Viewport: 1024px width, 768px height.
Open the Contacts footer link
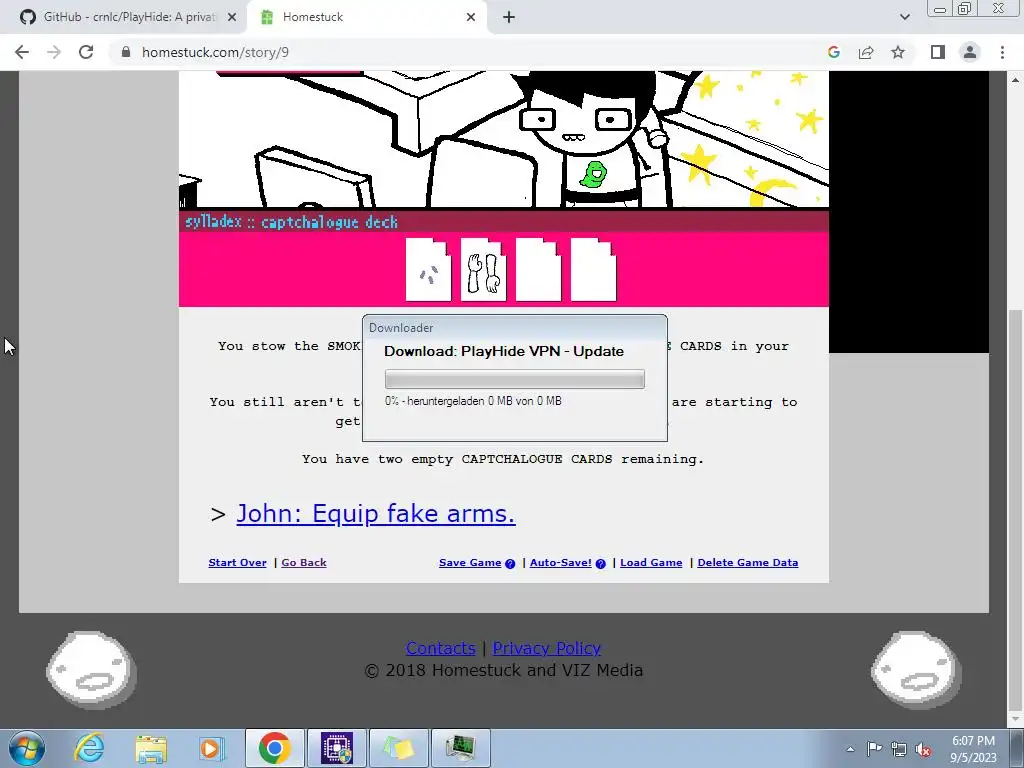(440, 648)
